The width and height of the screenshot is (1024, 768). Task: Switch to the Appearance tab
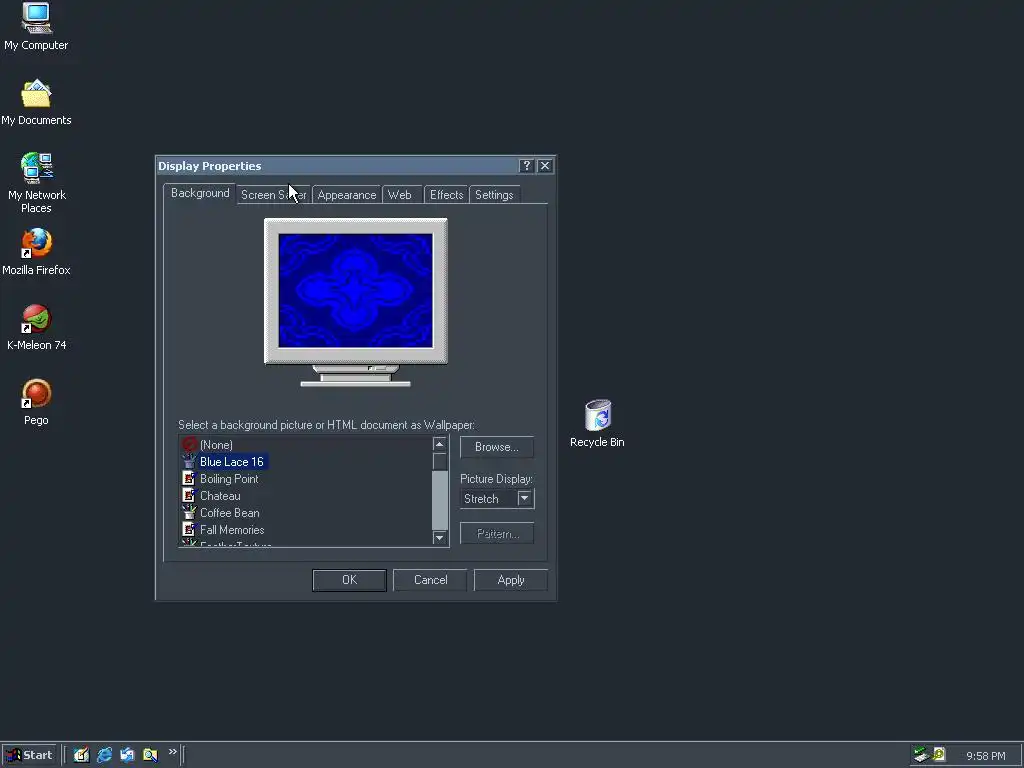347,195
